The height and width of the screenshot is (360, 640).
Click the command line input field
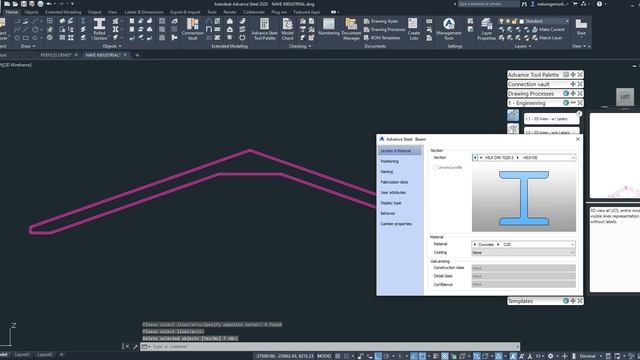click(x=330, y=347)
